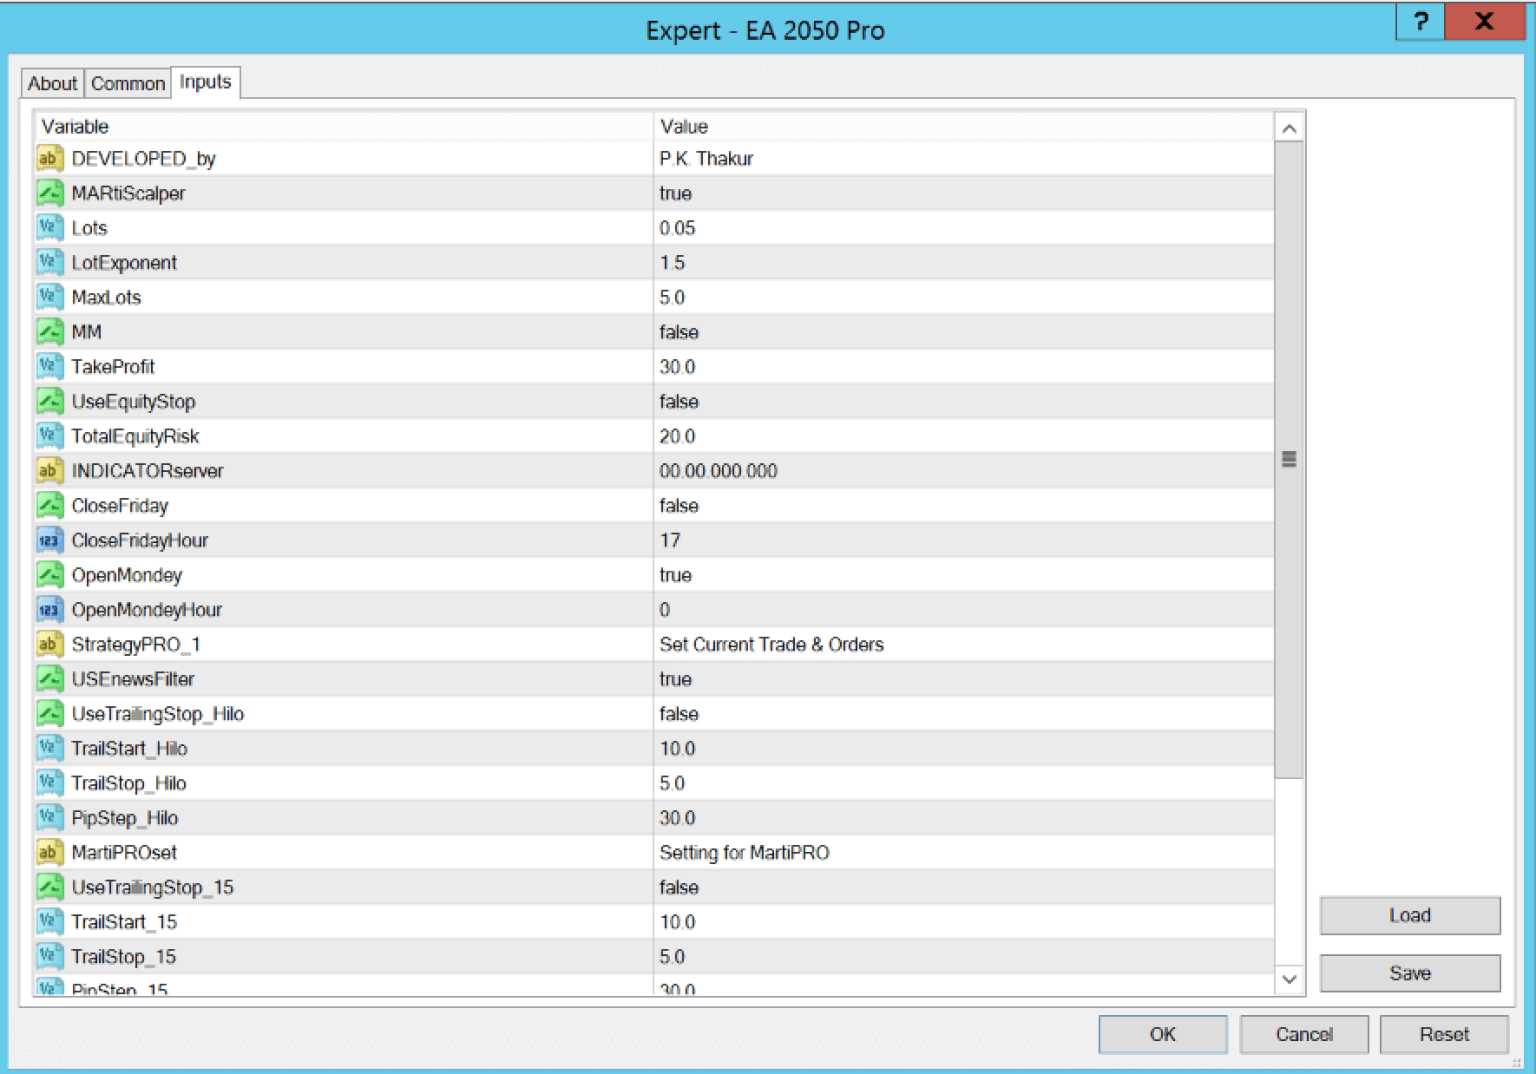Click the string icon beside MartiPROset
The height and width of the screenshot is (1074, 1536).
pyautogui.click(x=48, y=852)
